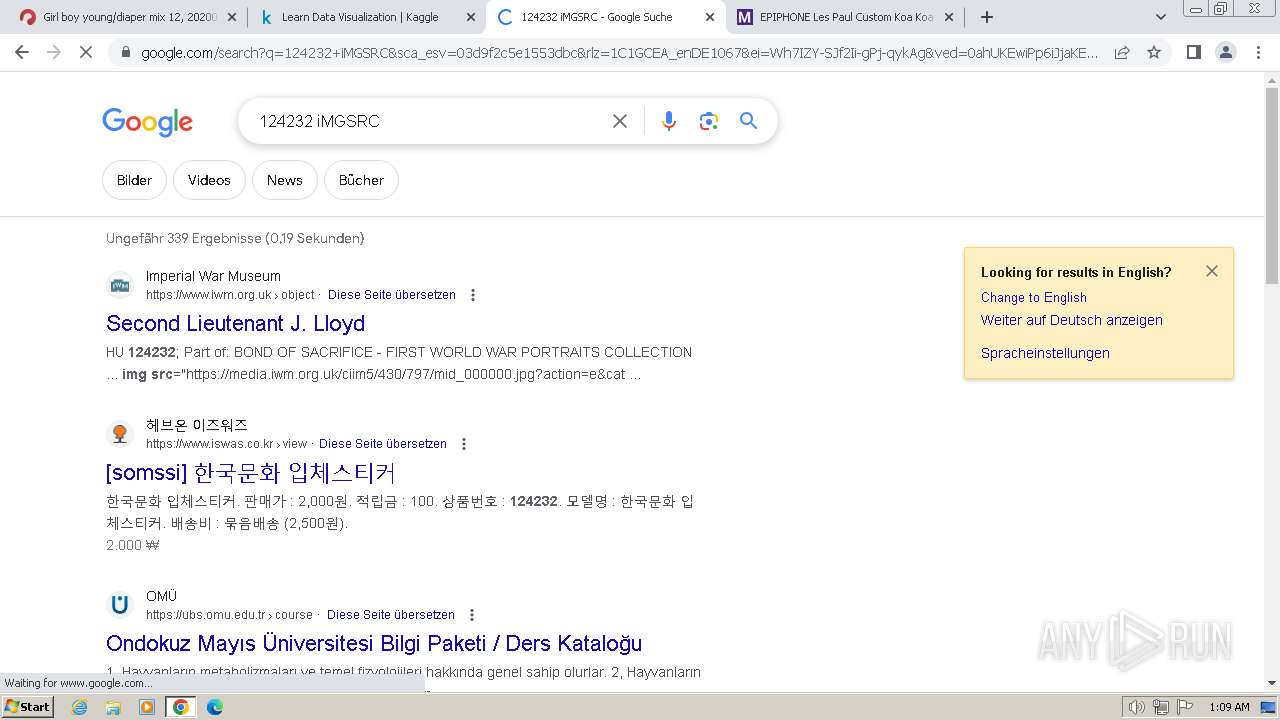Open tab search dropdown arrow
Image resolution: width=1280 pixels, height=720 pixels.
pos(1160,17)
